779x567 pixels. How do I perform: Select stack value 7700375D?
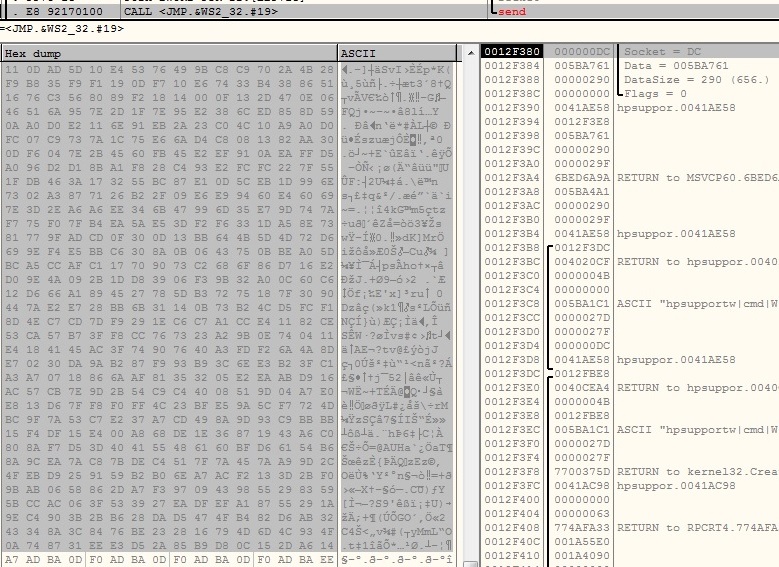point(582,472)
